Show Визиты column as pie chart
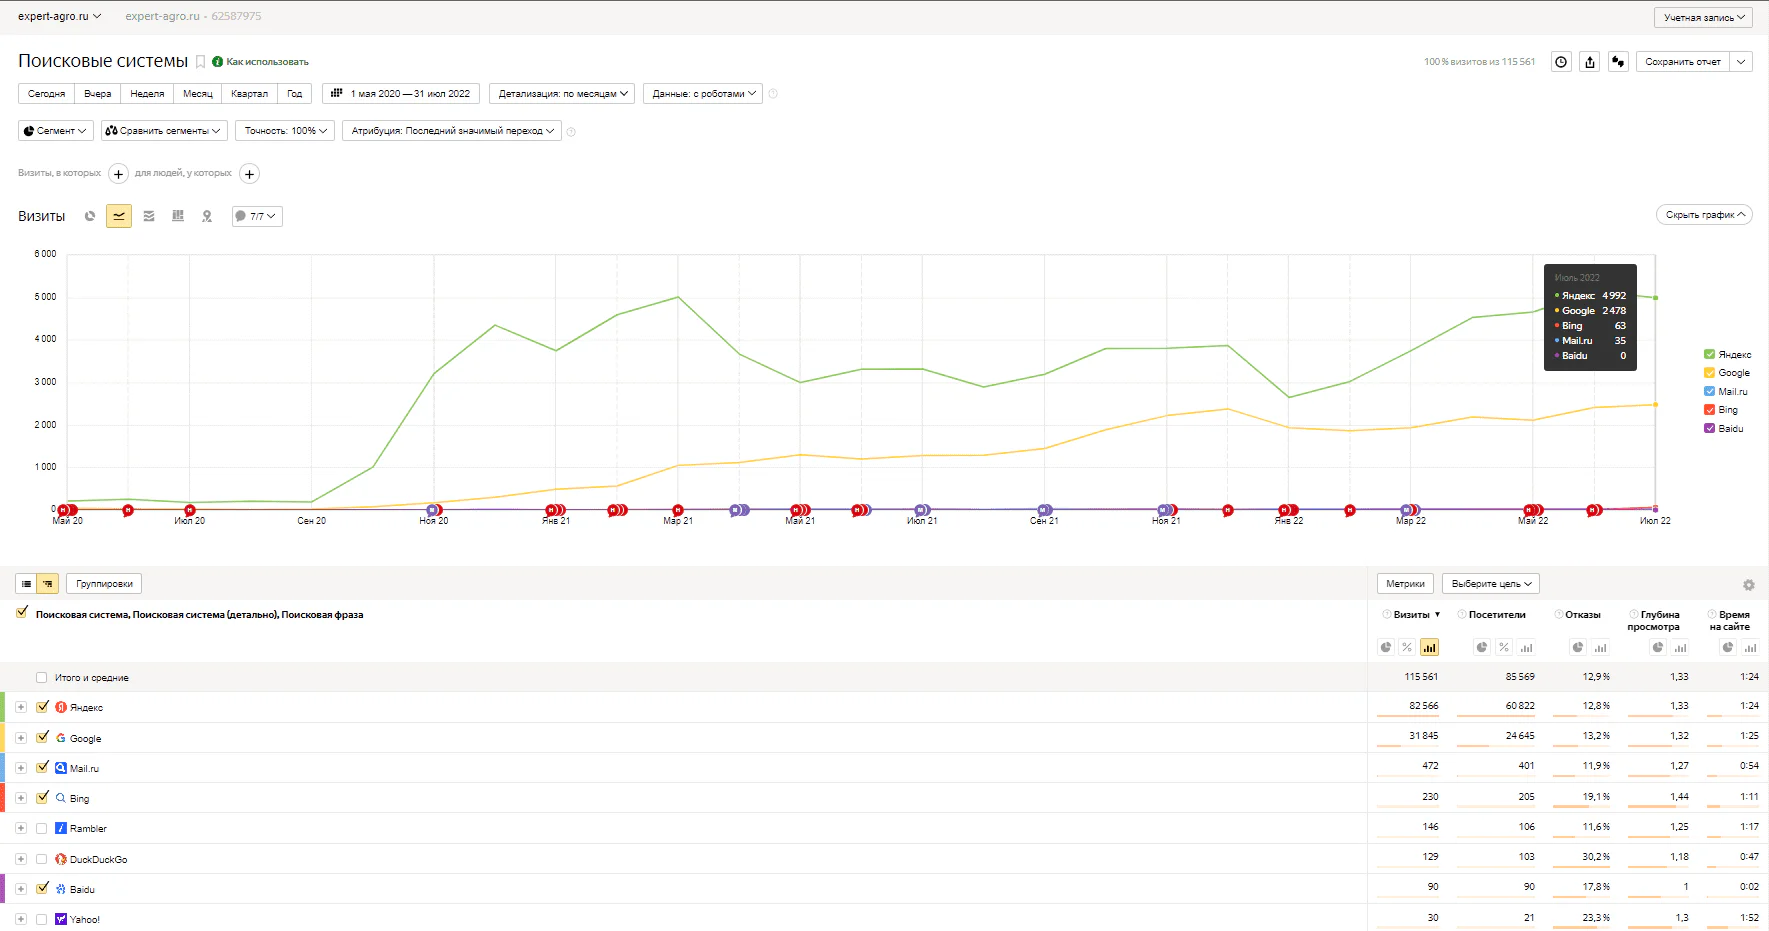This screenshot has width=1769, height=931. [1386, 647]
